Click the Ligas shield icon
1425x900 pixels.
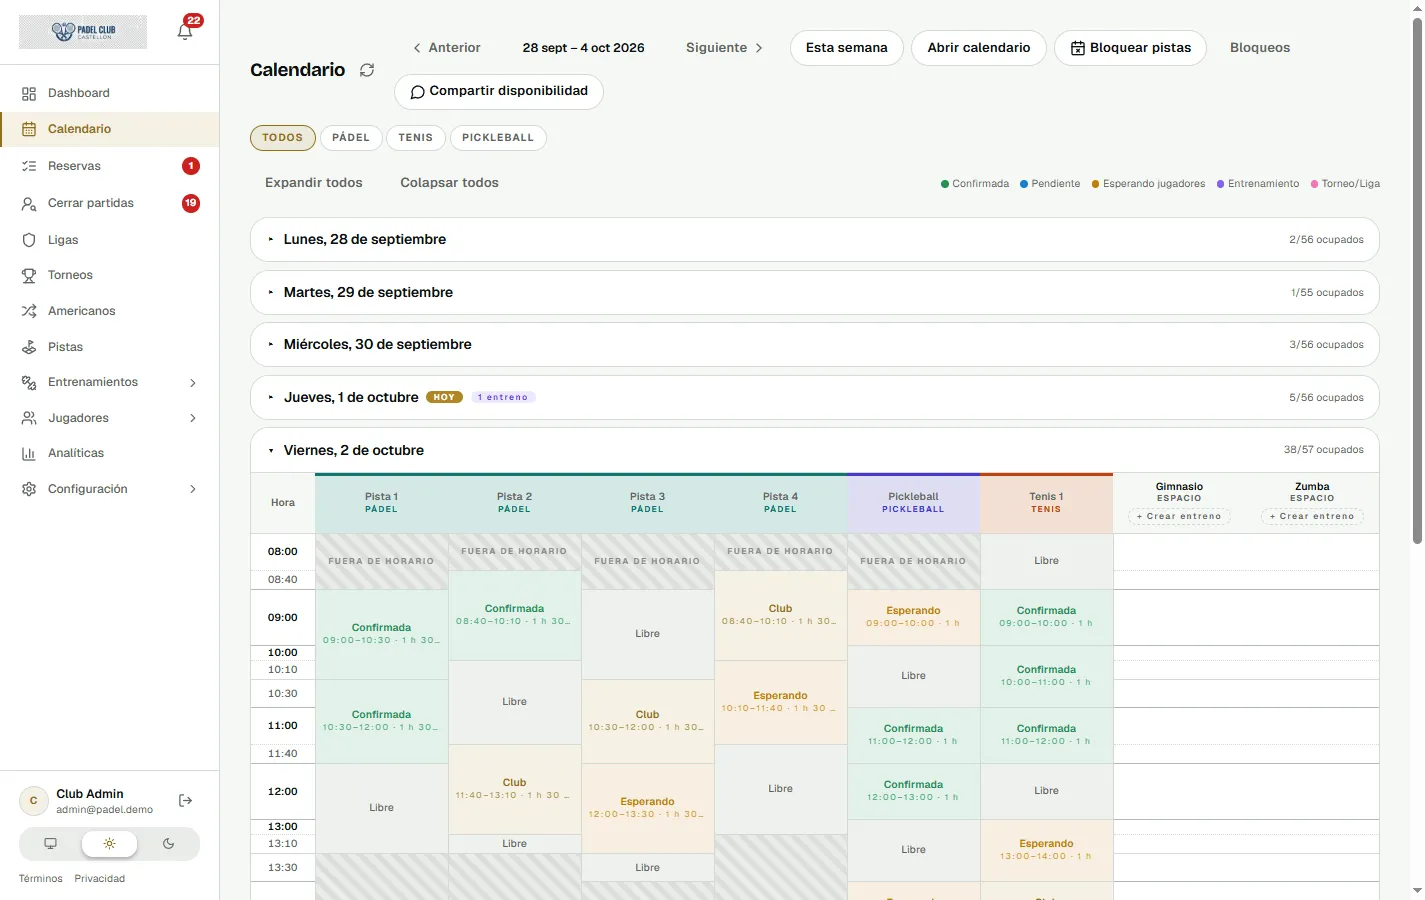click(x=29, y=240)
